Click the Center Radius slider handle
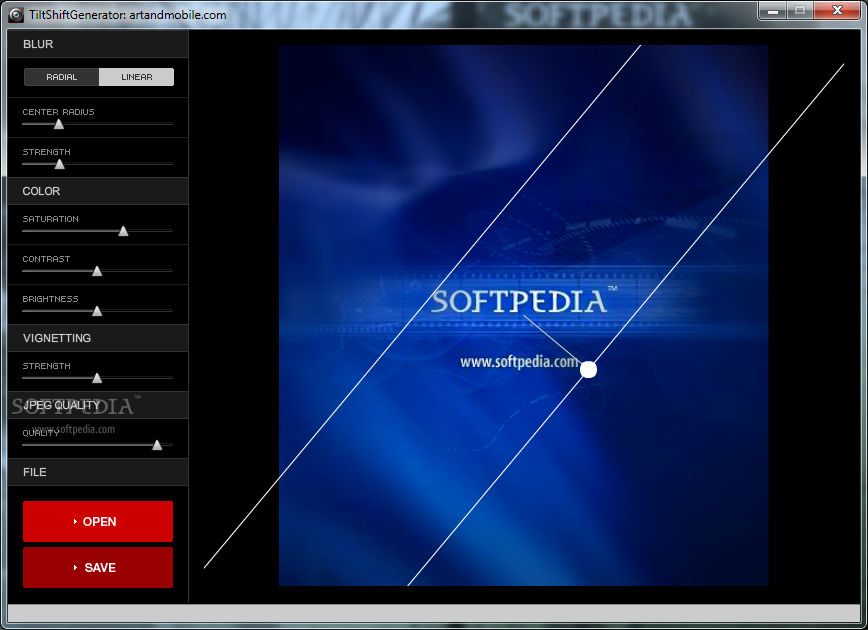Image resolution: width=868 pixels, height=630 pixels. coord(59,124)
